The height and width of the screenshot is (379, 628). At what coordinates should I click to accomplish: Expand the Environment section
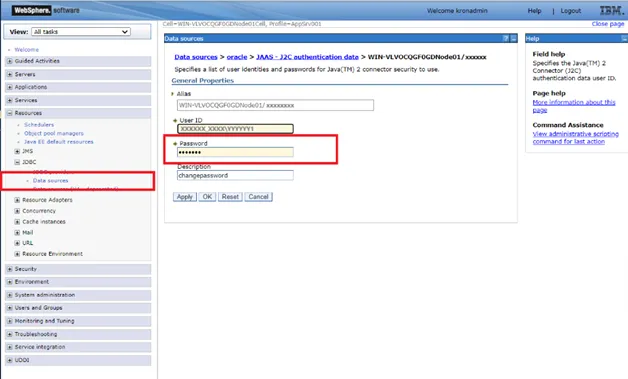(x=10, y=282)
